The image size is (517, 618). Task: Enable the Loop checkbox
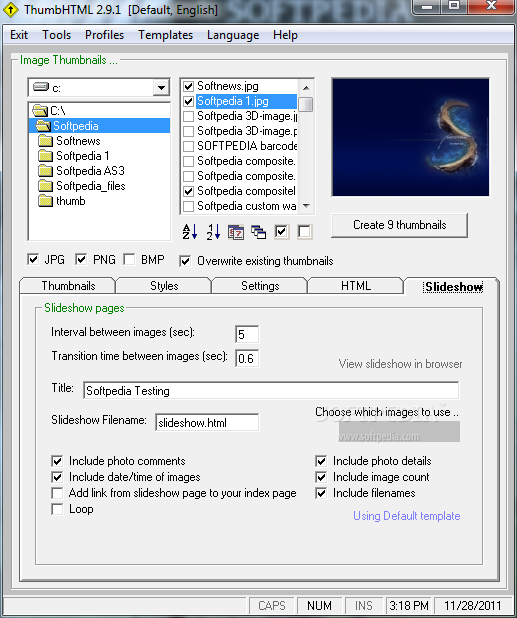(x=57, y=509)
